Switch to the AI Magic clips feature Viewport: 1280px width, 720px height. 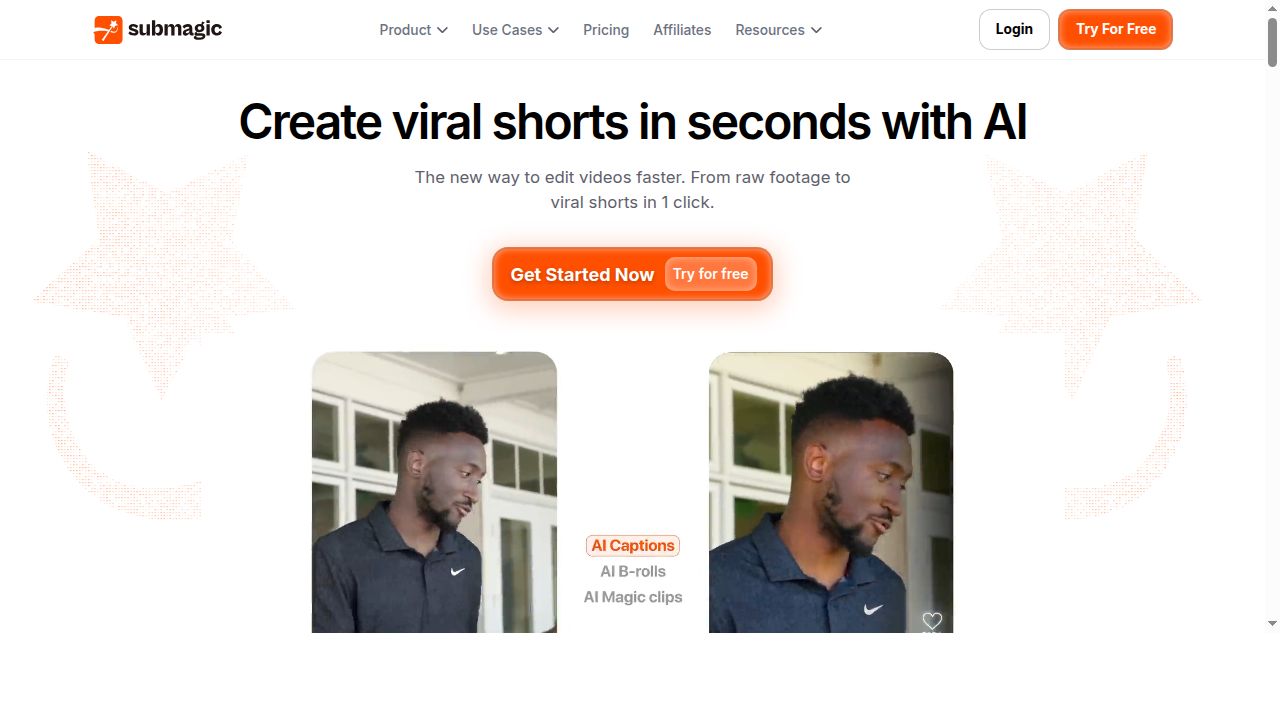633,597
